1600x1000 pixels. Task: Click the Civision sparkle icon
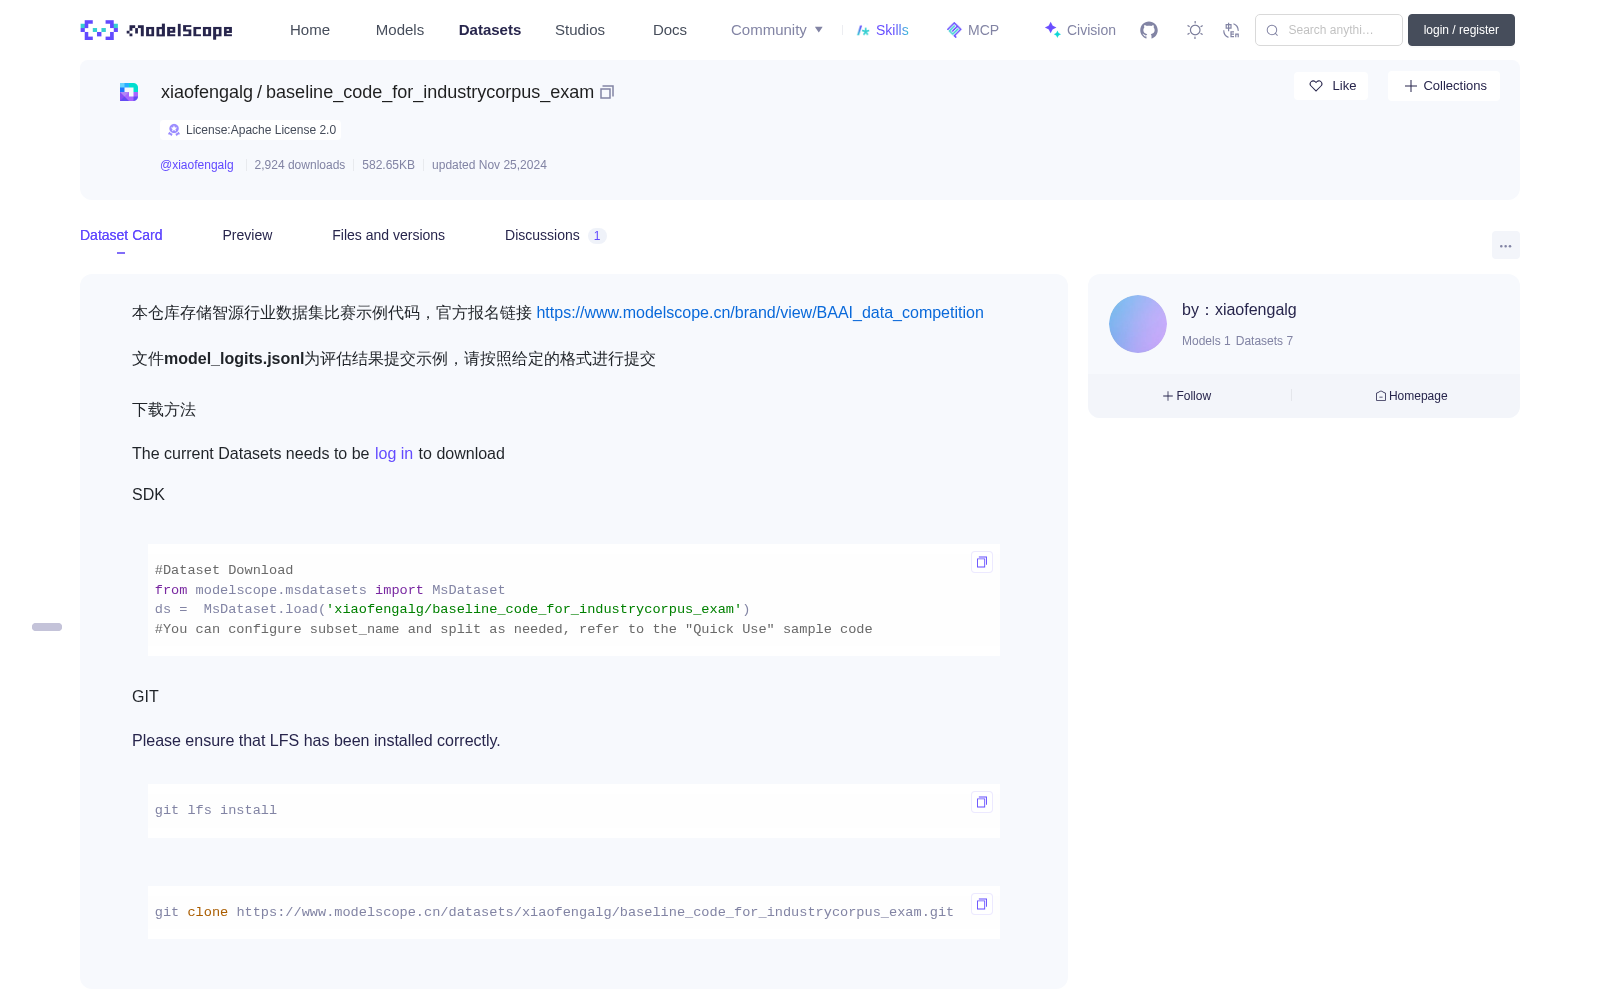click(x=1052, y=30)
